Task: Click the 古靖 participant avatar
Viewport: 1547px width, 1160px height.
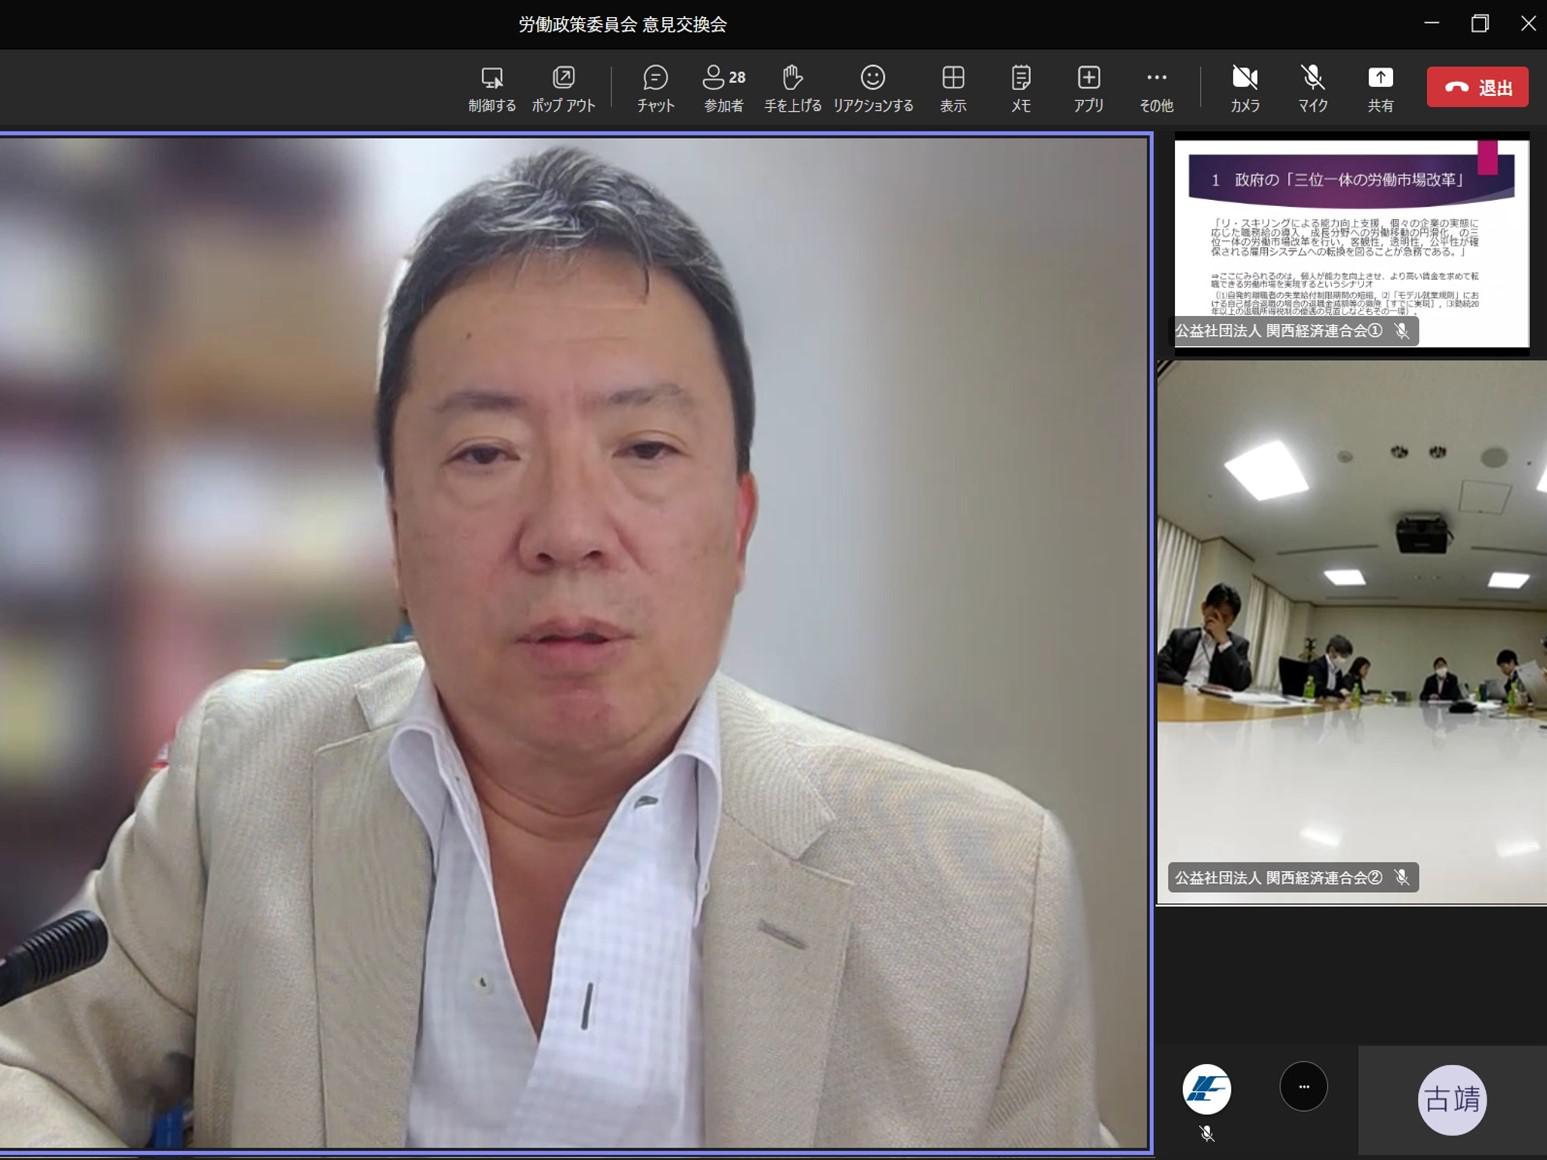Action: pyautogui.click(x=1452, y=1100)
